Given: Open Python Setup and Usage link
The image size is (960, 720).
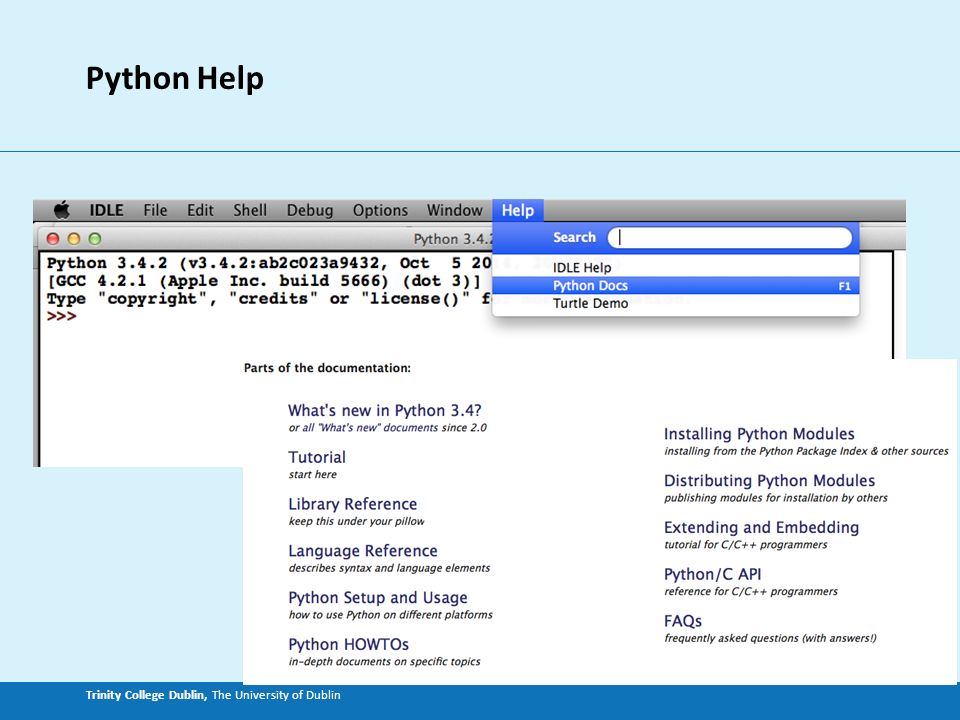Looking at the screenshot, I should coord(378,598).
